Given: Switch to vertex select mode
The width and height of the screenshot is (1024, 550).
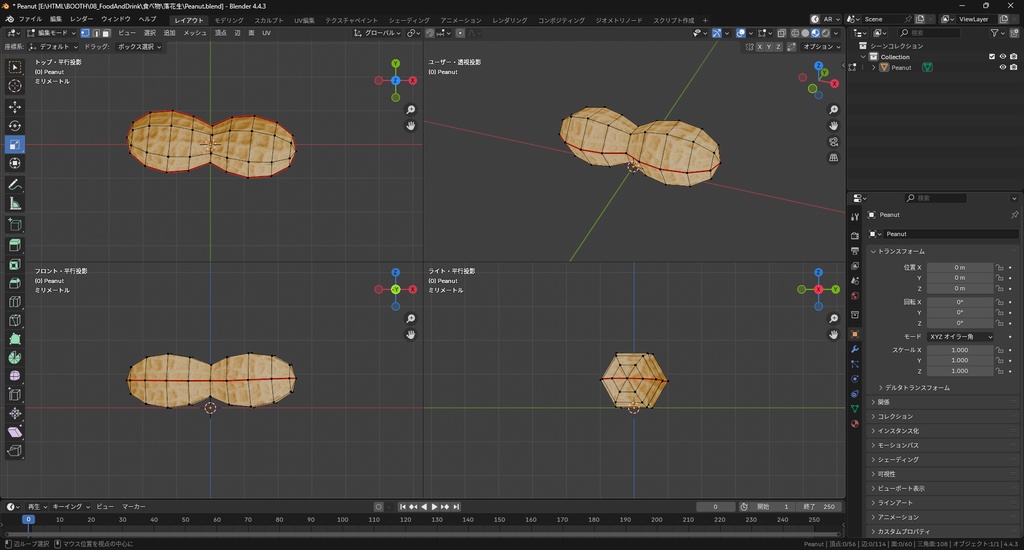Looking at the screenshot, I should (87, 33).
